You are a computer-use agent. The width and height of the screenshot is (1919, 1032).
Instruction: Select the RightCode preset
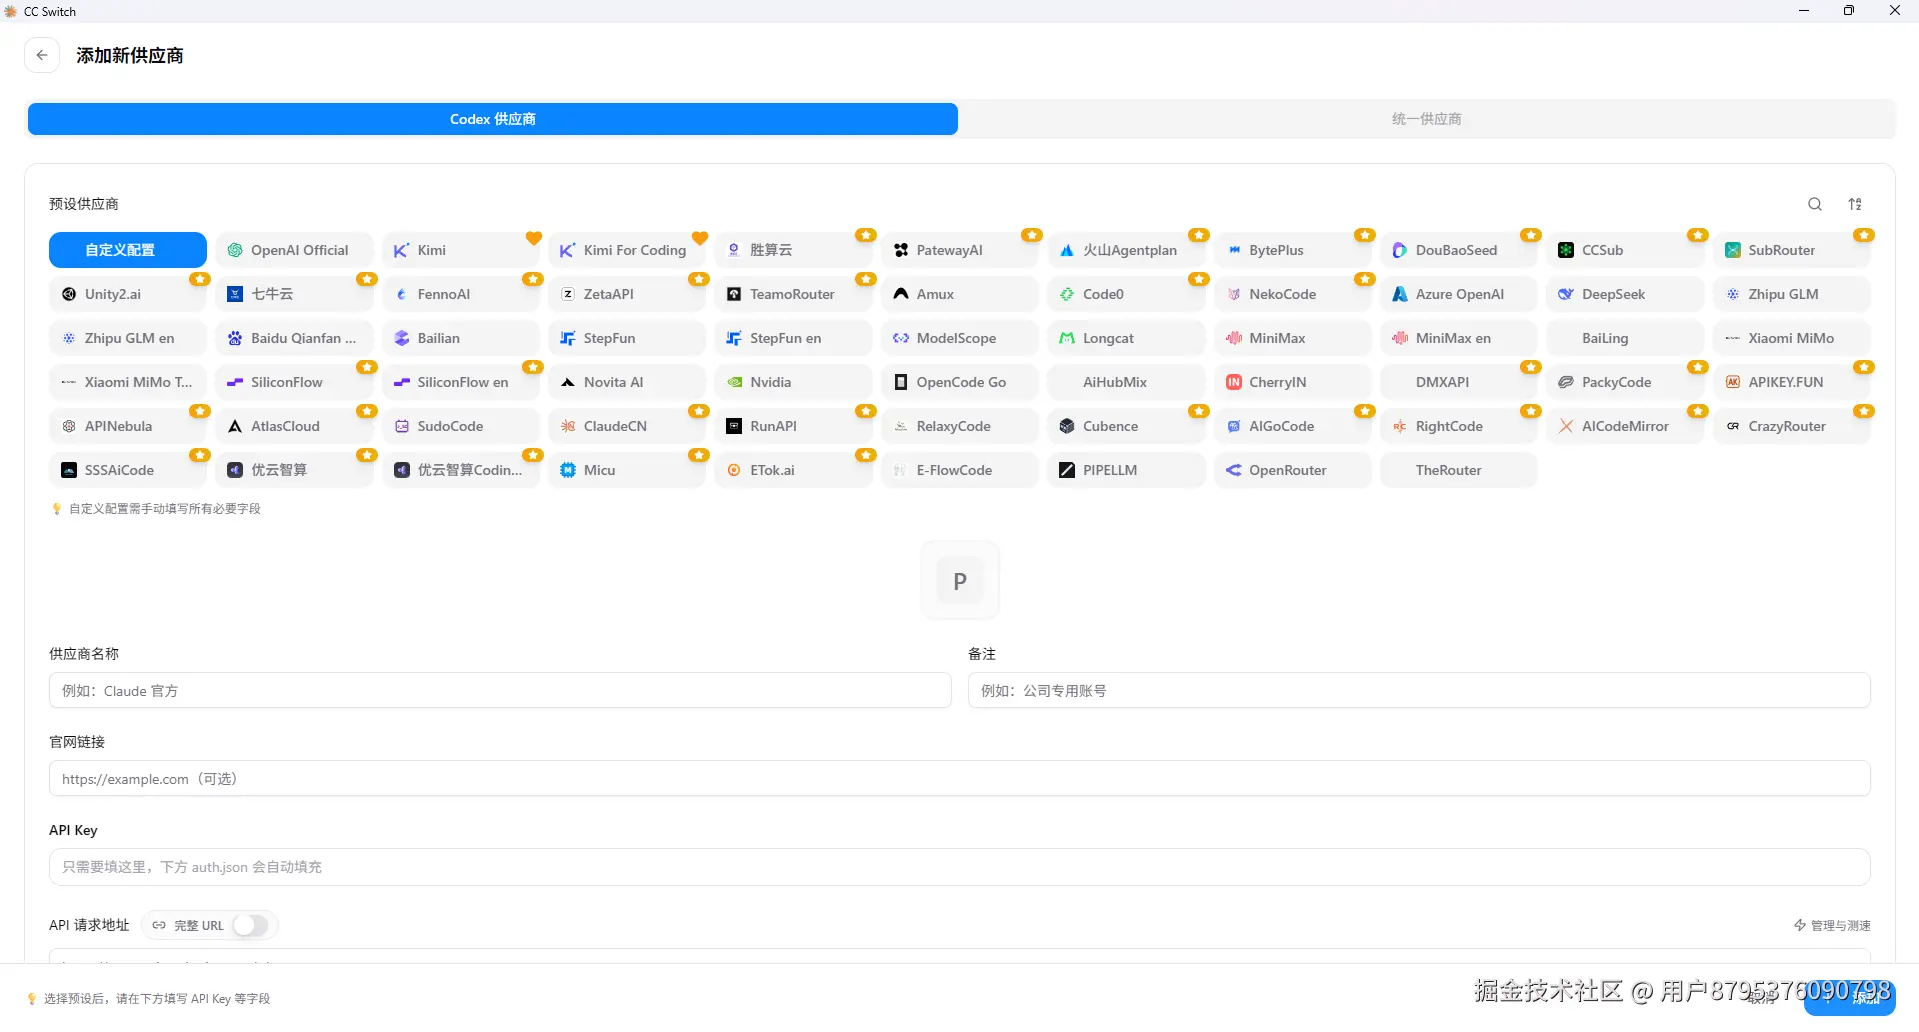click(x=1459, y=426)
